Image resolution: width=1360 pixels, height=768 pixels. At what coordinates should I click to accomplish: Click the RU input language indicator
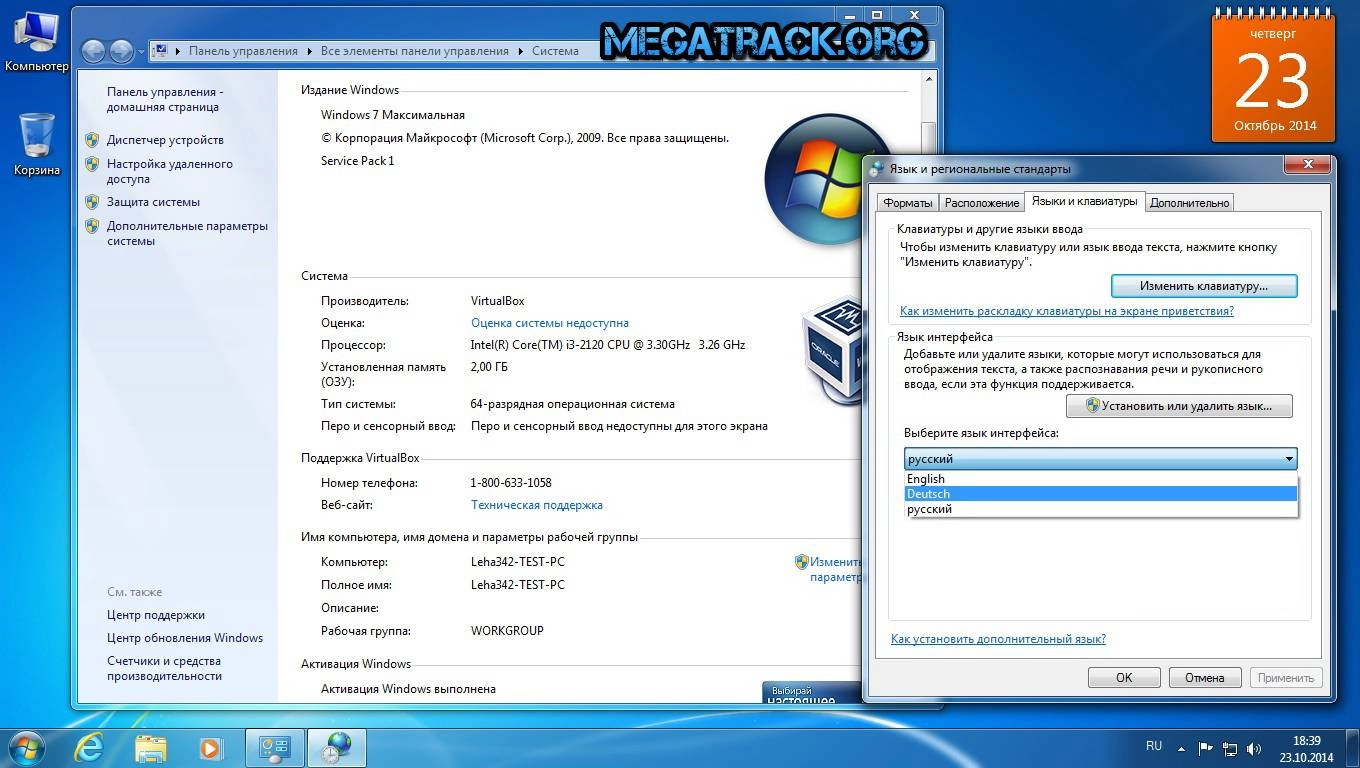coord(1154,746)
